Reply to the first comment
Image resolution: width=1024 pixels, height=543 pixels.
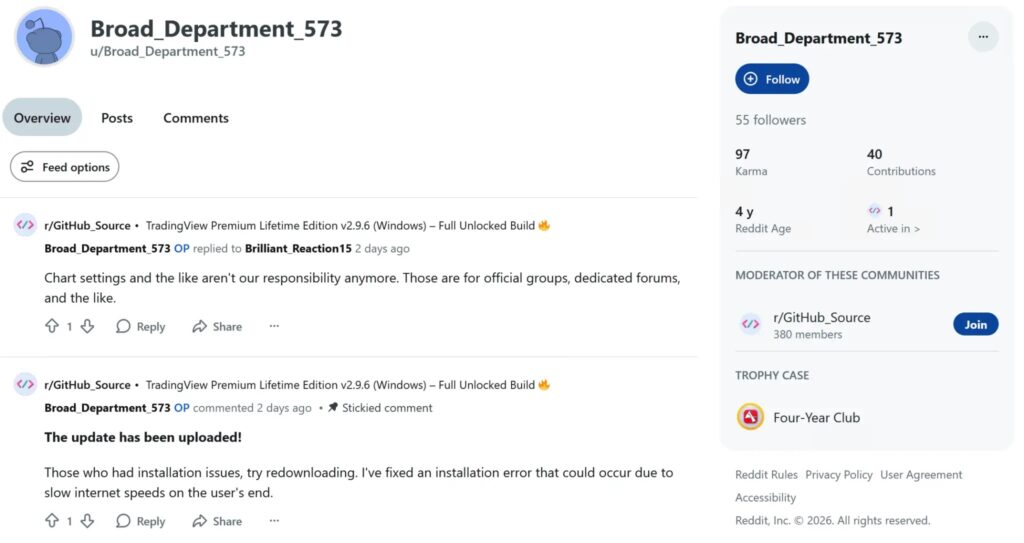(x=140, y=326)
